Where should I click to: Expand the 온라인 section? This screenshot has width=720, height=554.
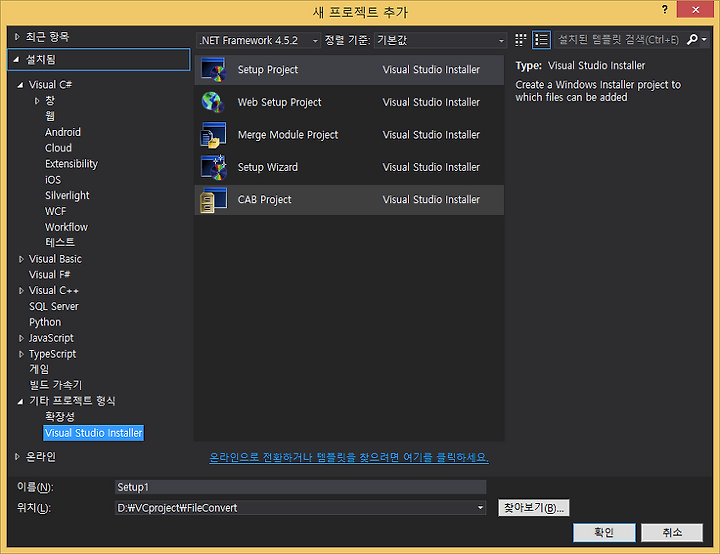pyautogui.click(x=17, y=457)
